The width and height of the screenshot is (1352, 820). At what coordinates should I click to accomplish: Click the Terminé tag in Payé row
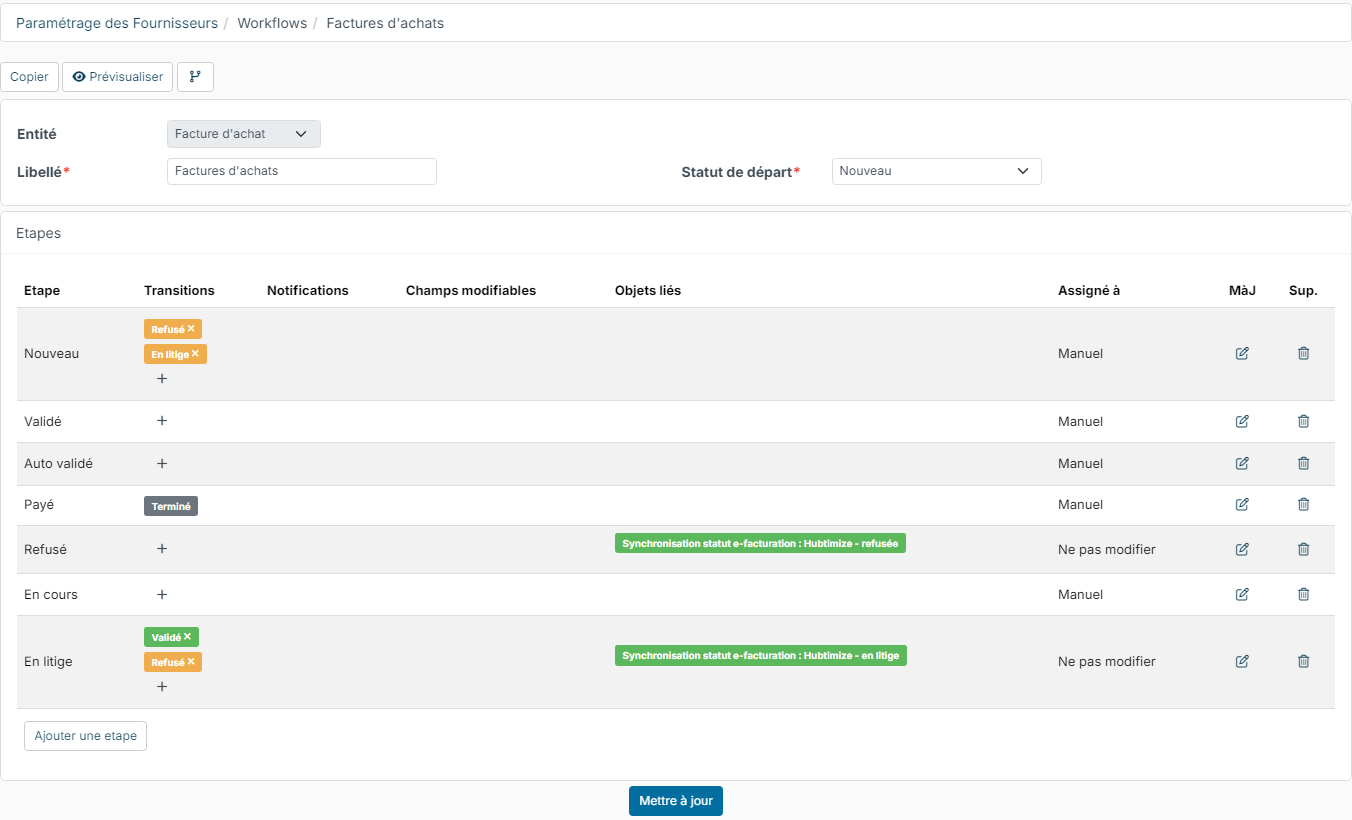point(171,506)
